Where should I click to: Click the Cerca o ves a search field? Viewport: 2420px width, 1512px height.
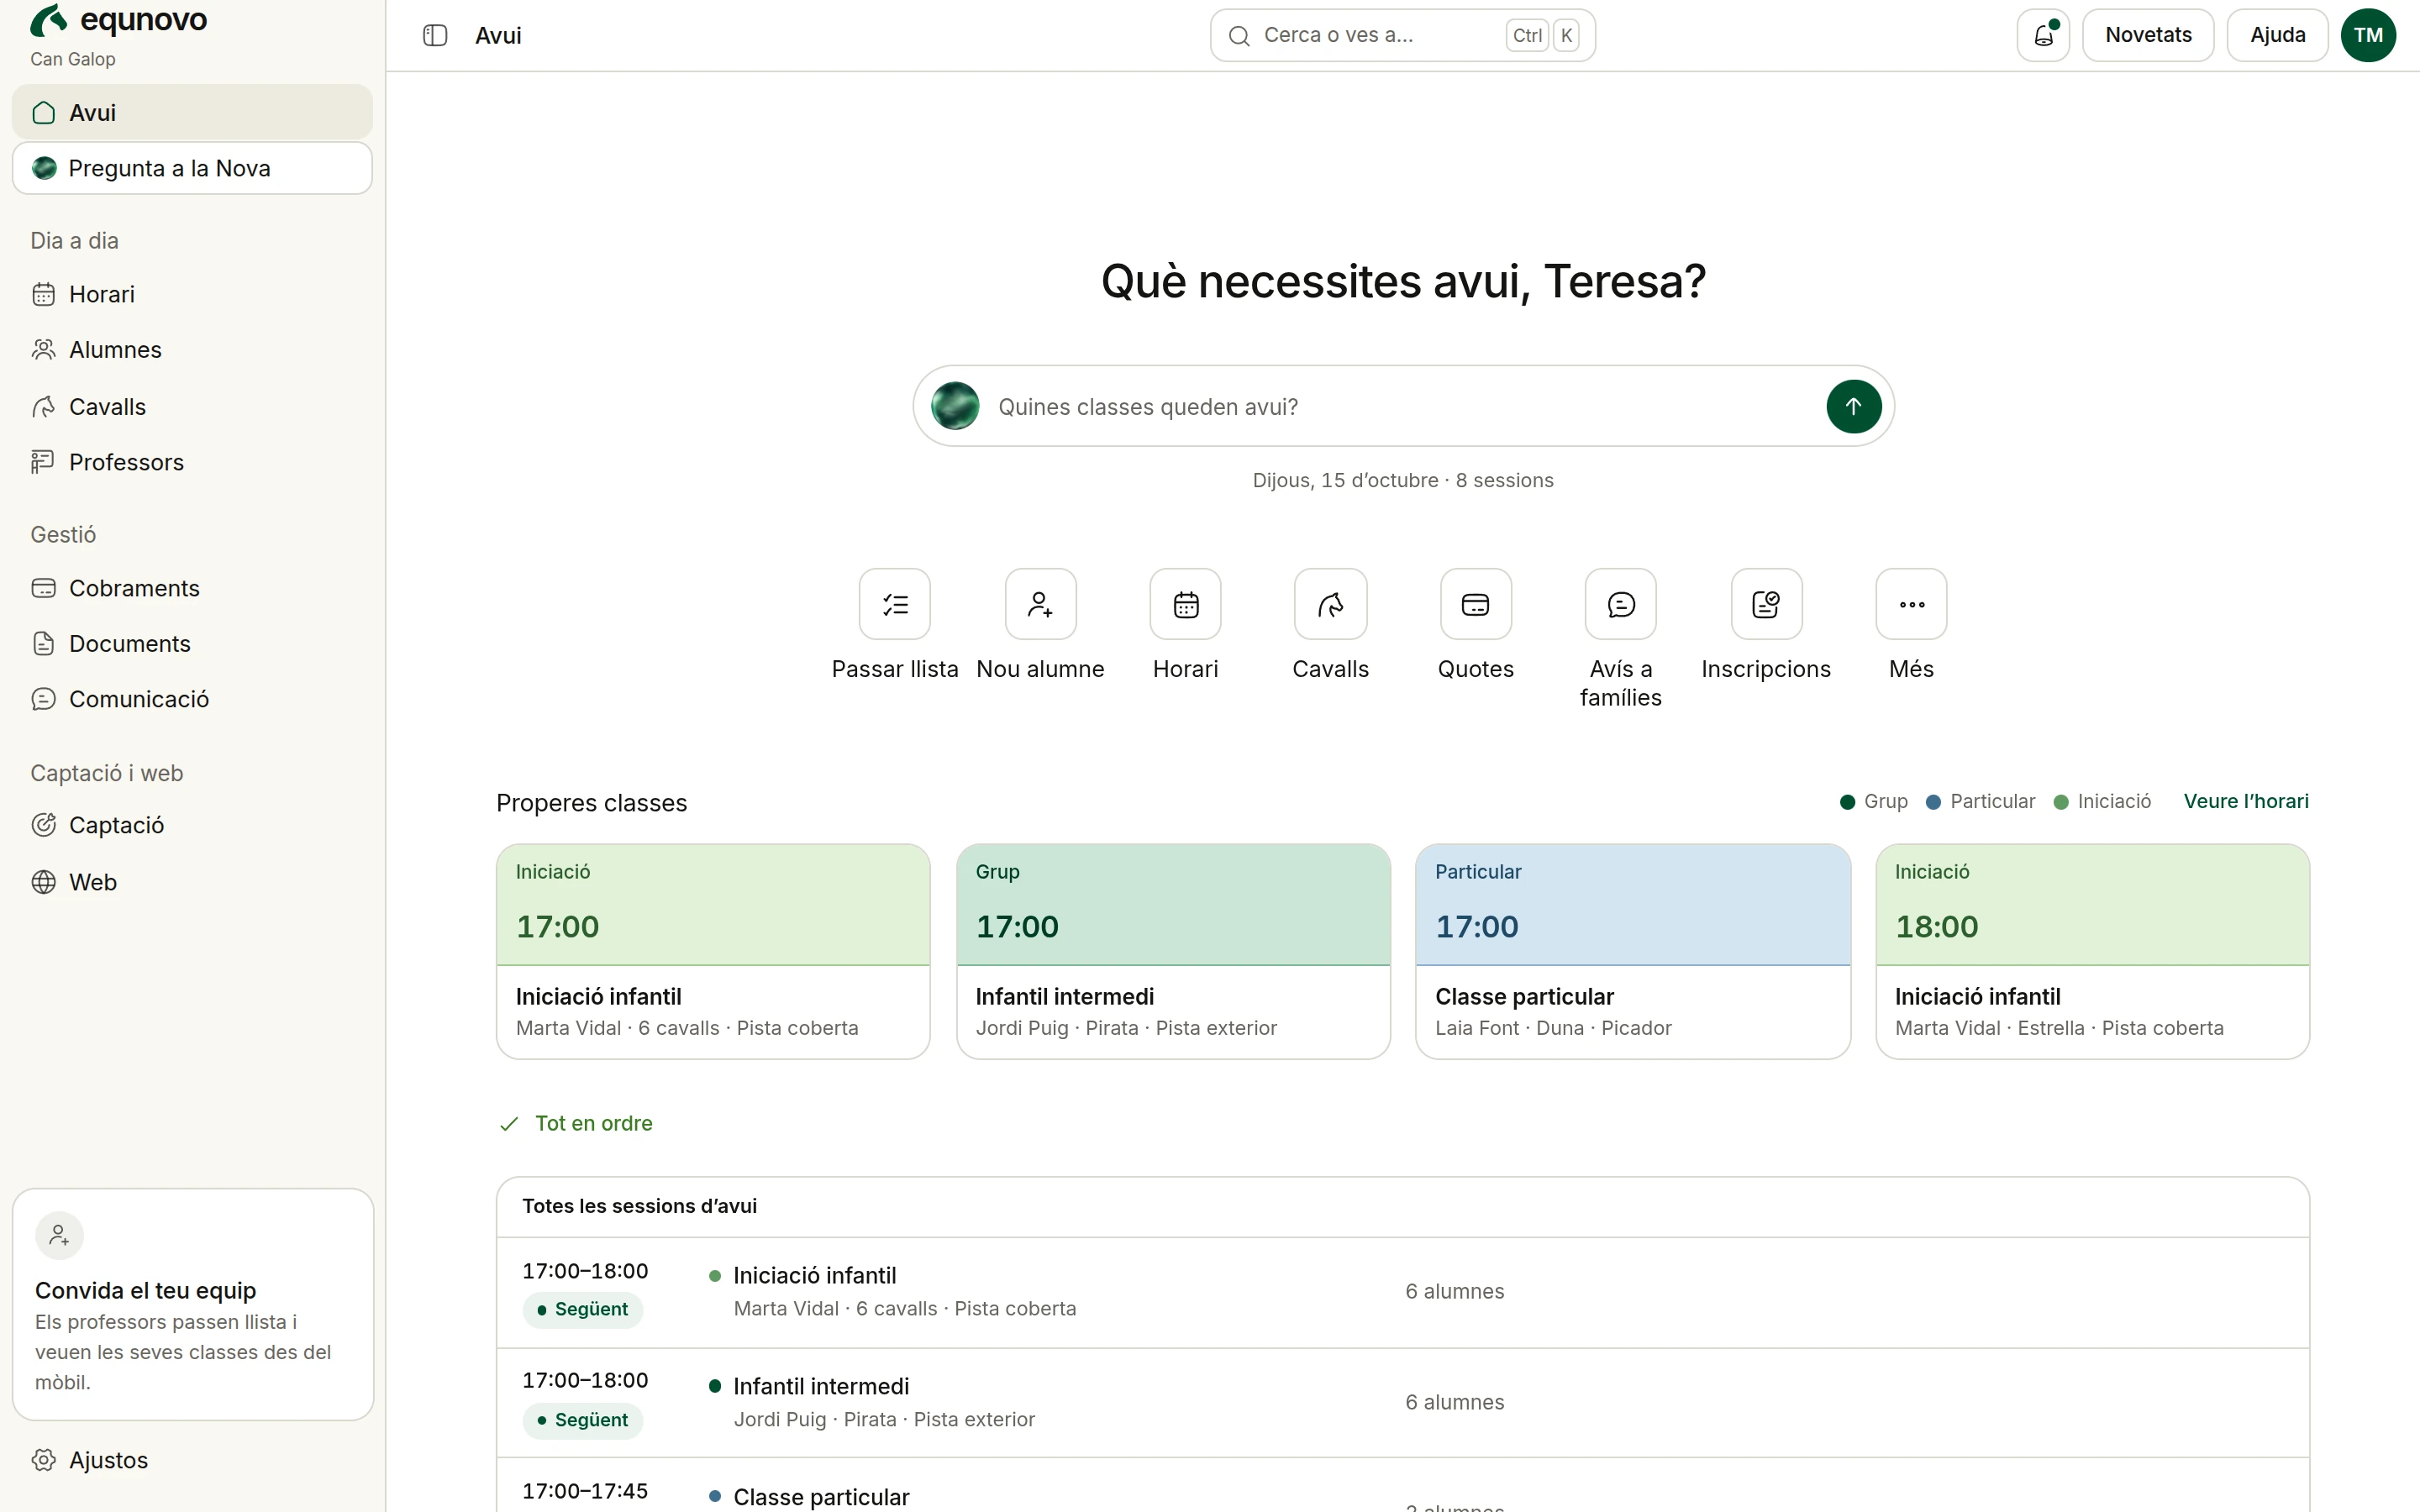point(1402,35)
